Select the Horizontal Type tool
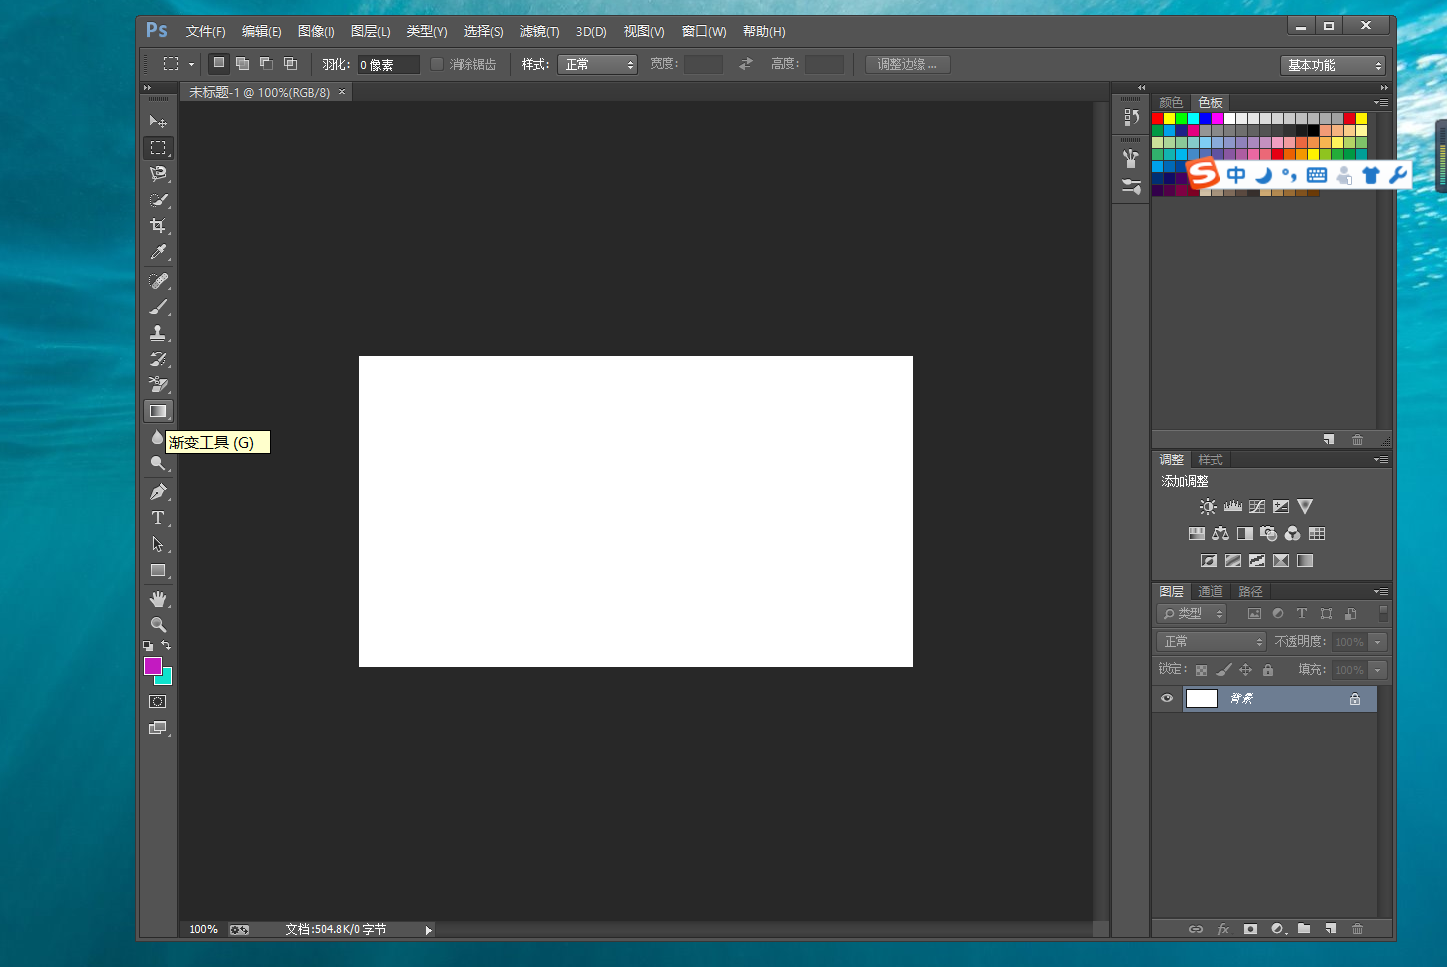This screenshot has height=967, width=1447. 158,518
